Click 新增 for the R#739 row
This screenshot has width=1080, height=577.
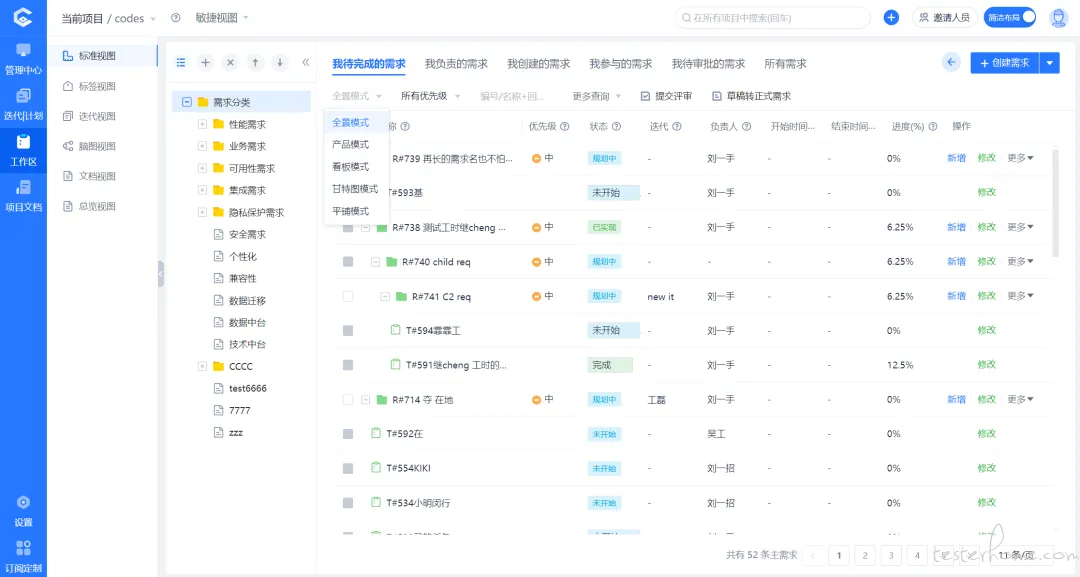point(956,158)
